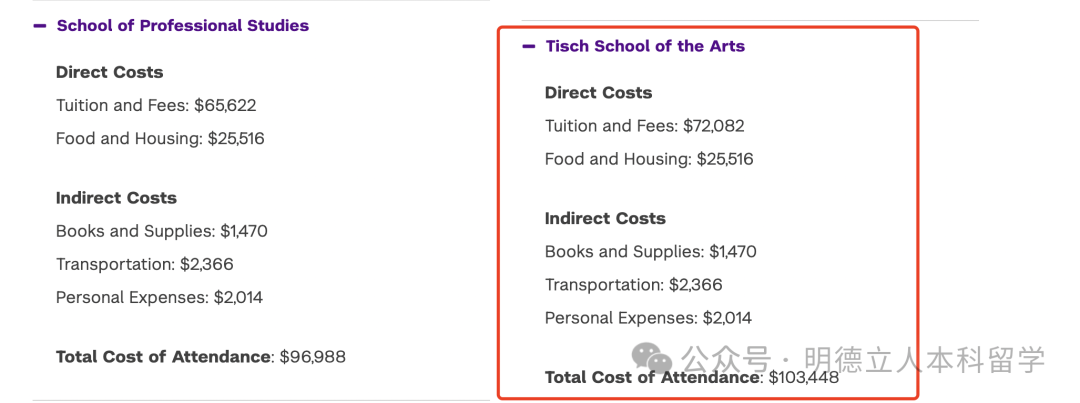Screen dimensions: 1080x403
Task: Click Books and Supplies under Professional Studies
Action: 162,231
